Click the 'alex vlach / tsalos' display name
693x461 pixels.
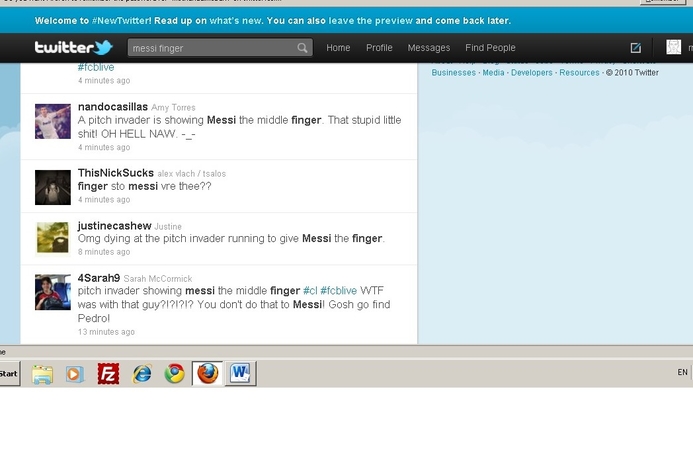pyautogui.click(x=191, y=174)
